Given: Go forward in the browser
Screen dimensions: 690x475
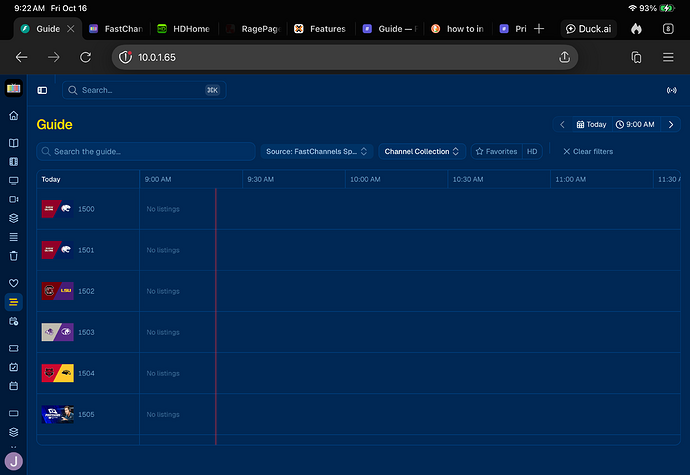Looking at the screenshot, I should 54,57.
